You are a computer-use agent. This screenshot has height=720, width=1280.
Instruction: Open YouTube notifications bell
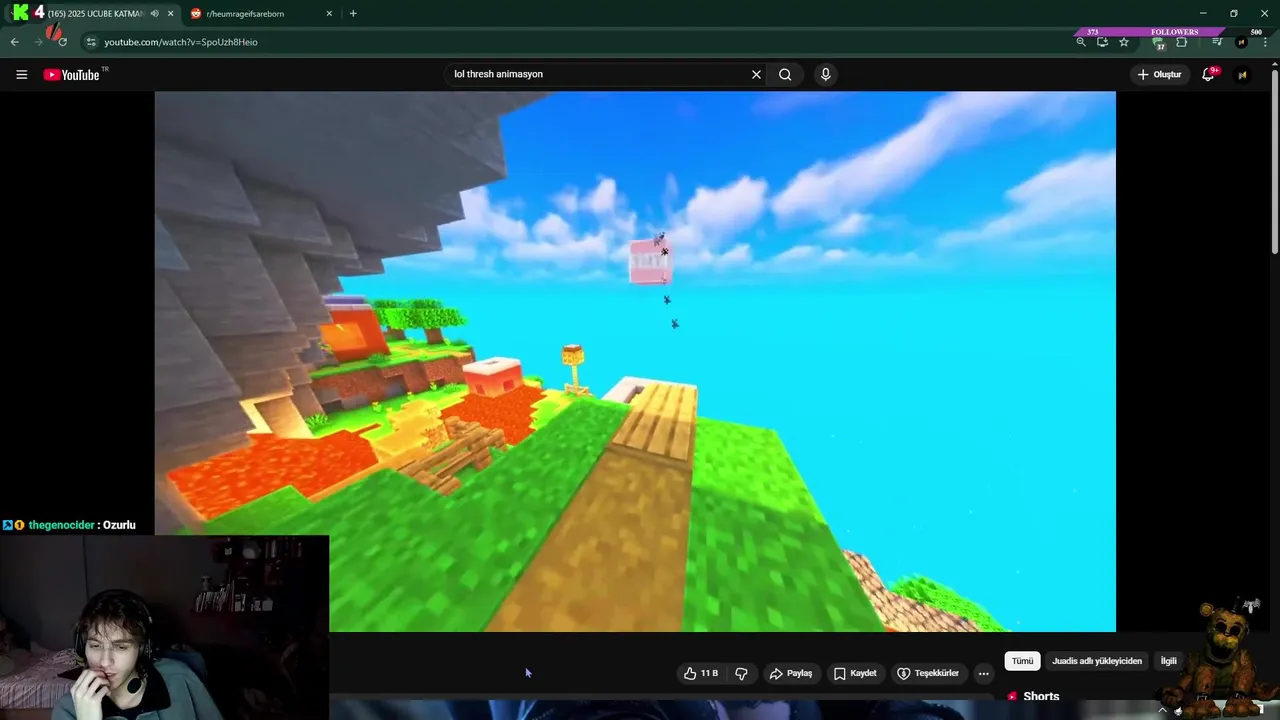tap(1208, 74)
